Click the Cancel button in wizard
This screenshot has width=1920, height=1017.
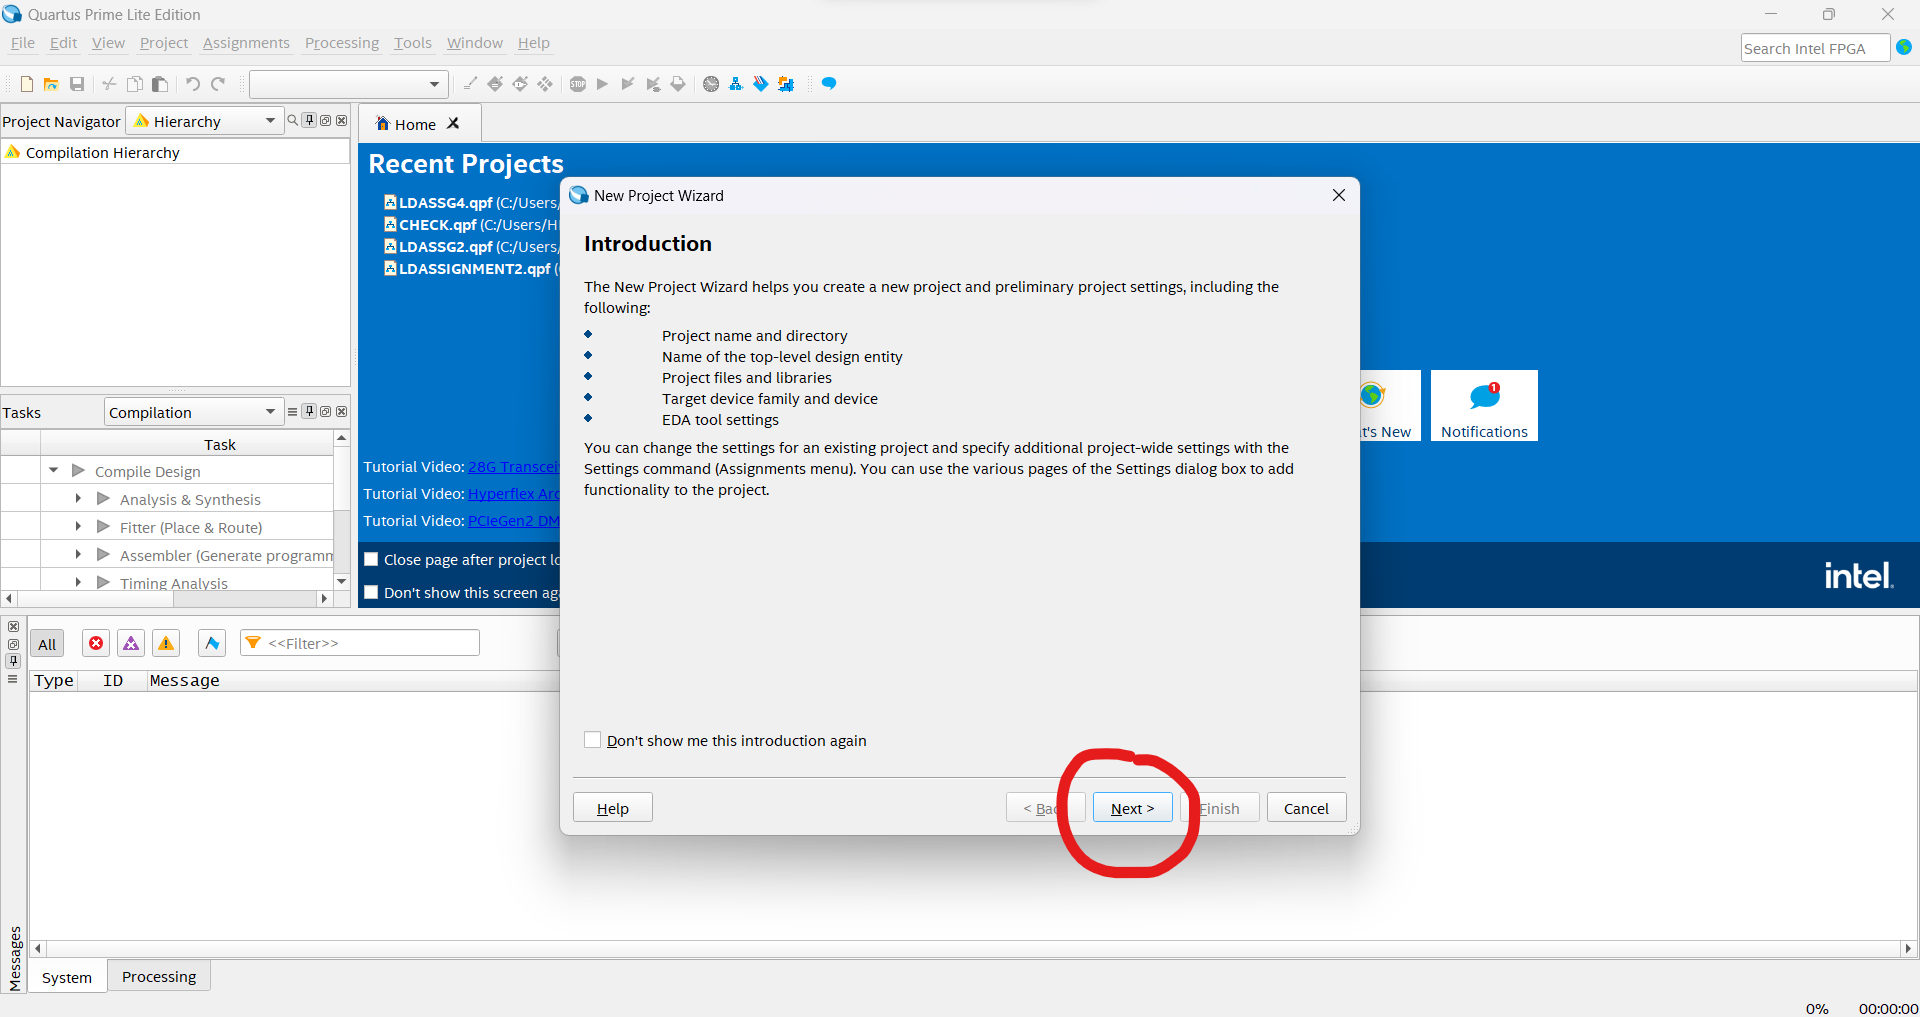click(1306, 808)
